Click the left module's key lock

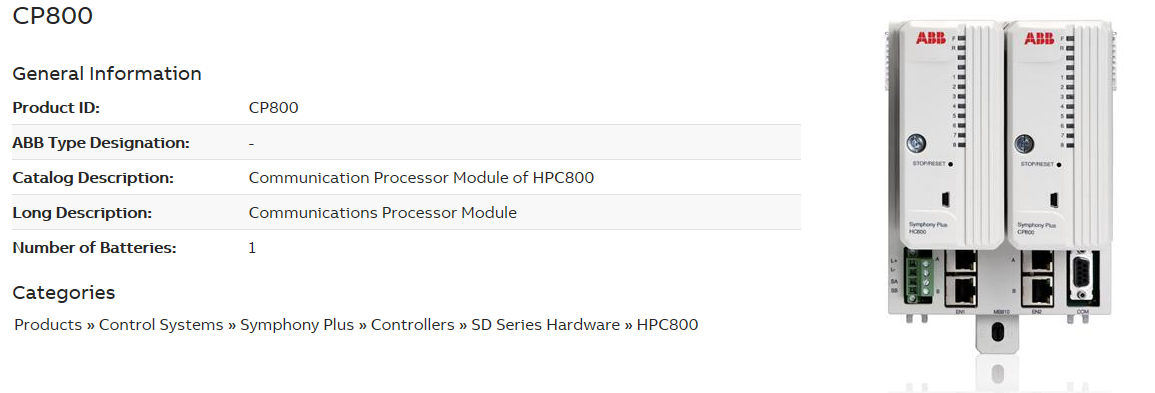pos(917,143)
